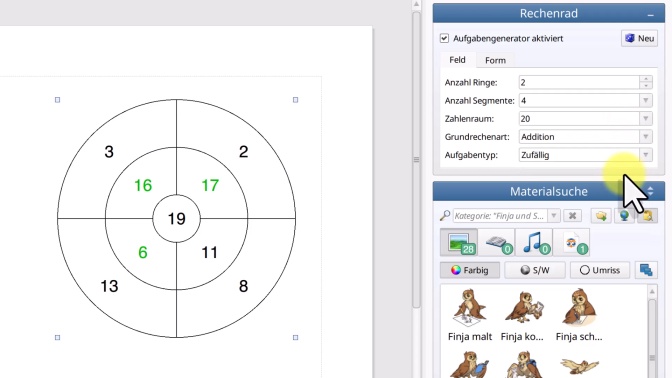Switch to the Feld tab
The image size is (672, 378).
[457, 60]
